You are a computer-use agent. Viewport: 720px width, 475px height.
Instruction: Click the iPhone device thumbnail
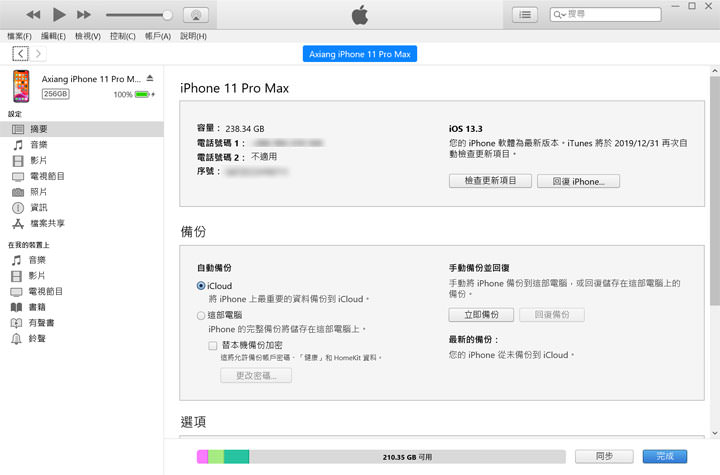[21, 86]
